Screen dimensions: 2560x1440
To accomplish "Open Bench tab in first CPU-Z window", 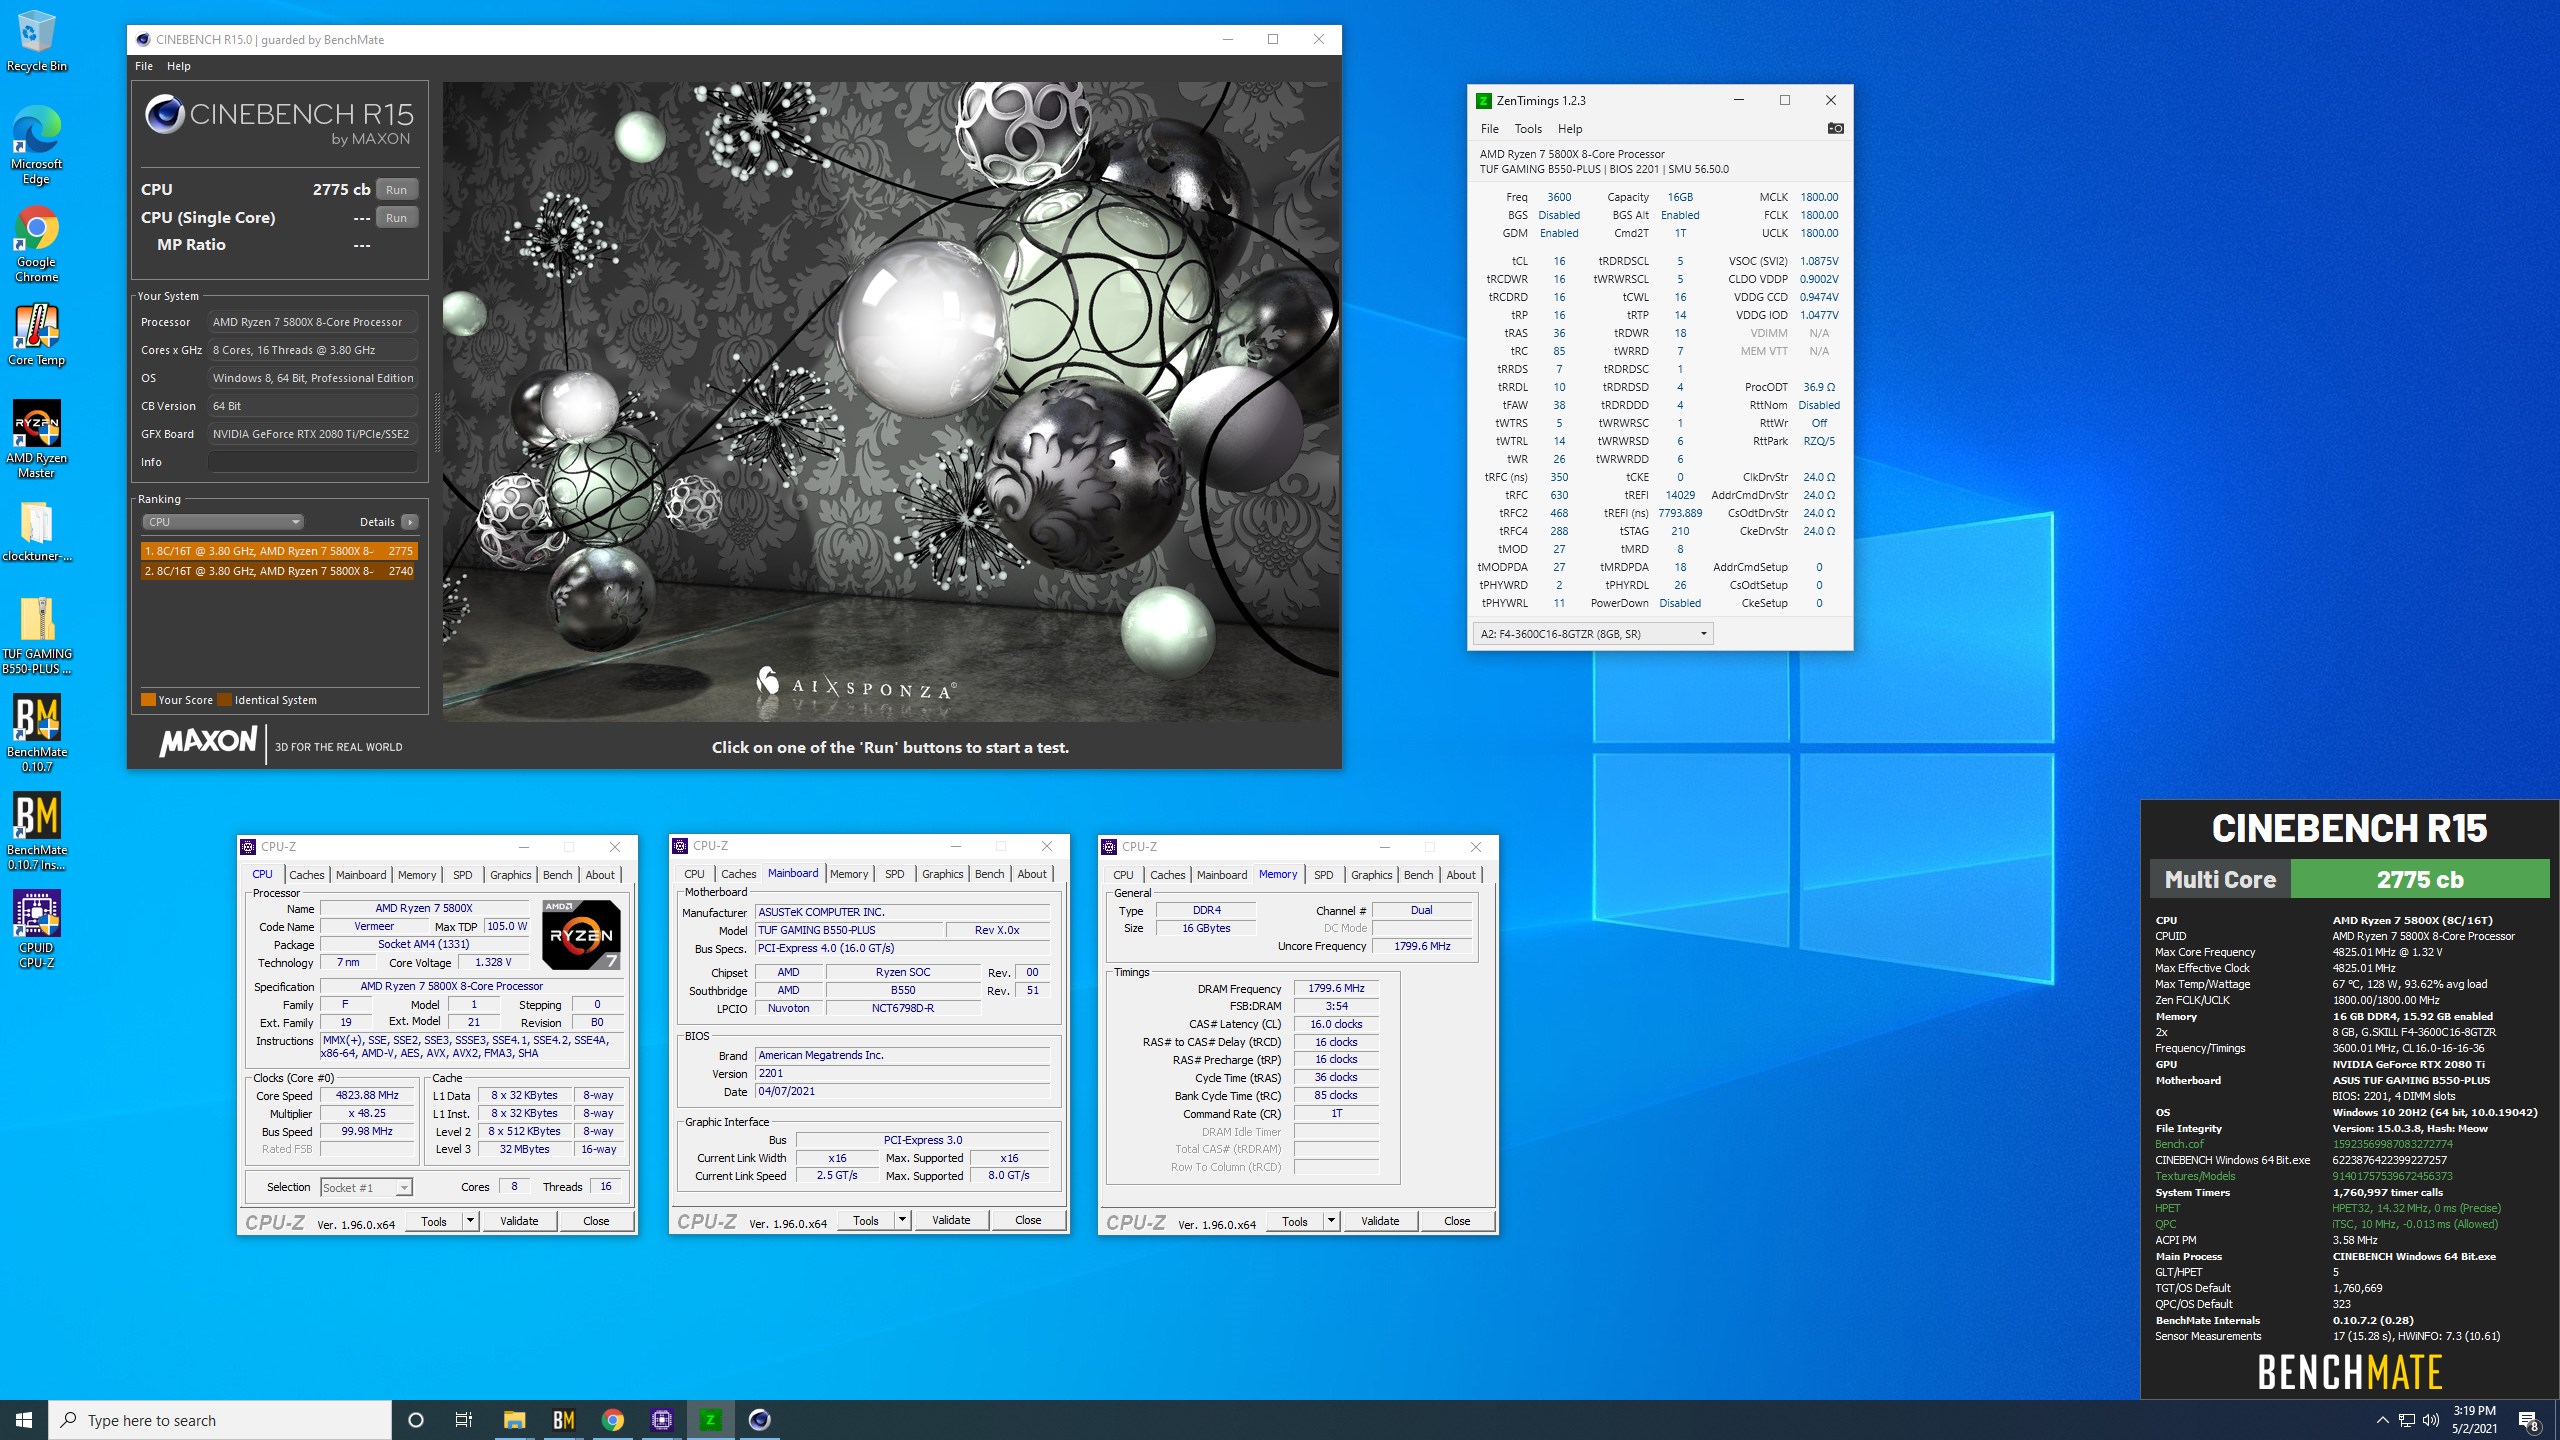I will point(558,875).
